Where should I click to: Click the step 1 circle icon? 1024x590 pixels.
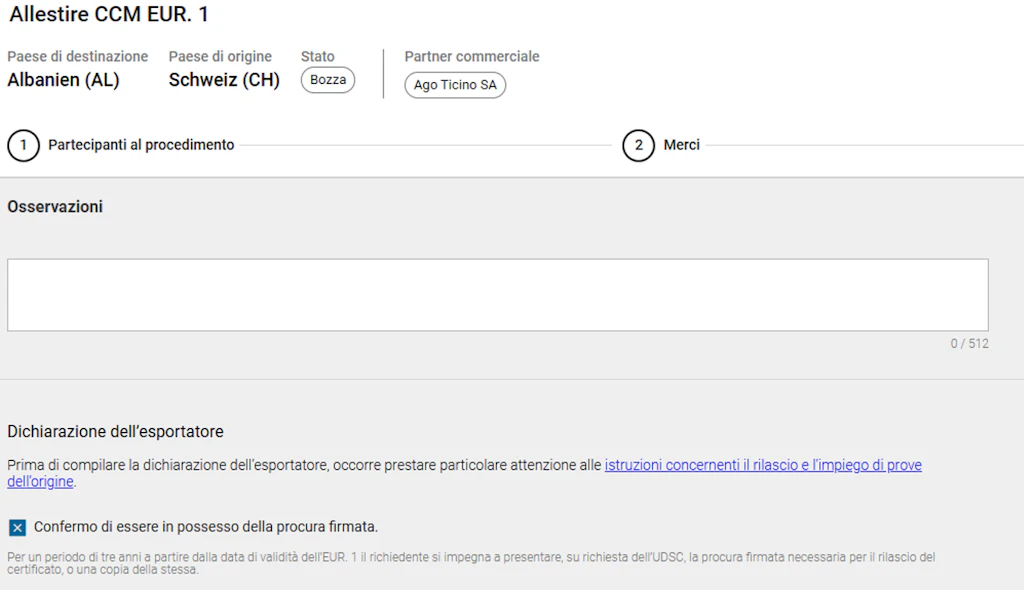pos(23,145)
